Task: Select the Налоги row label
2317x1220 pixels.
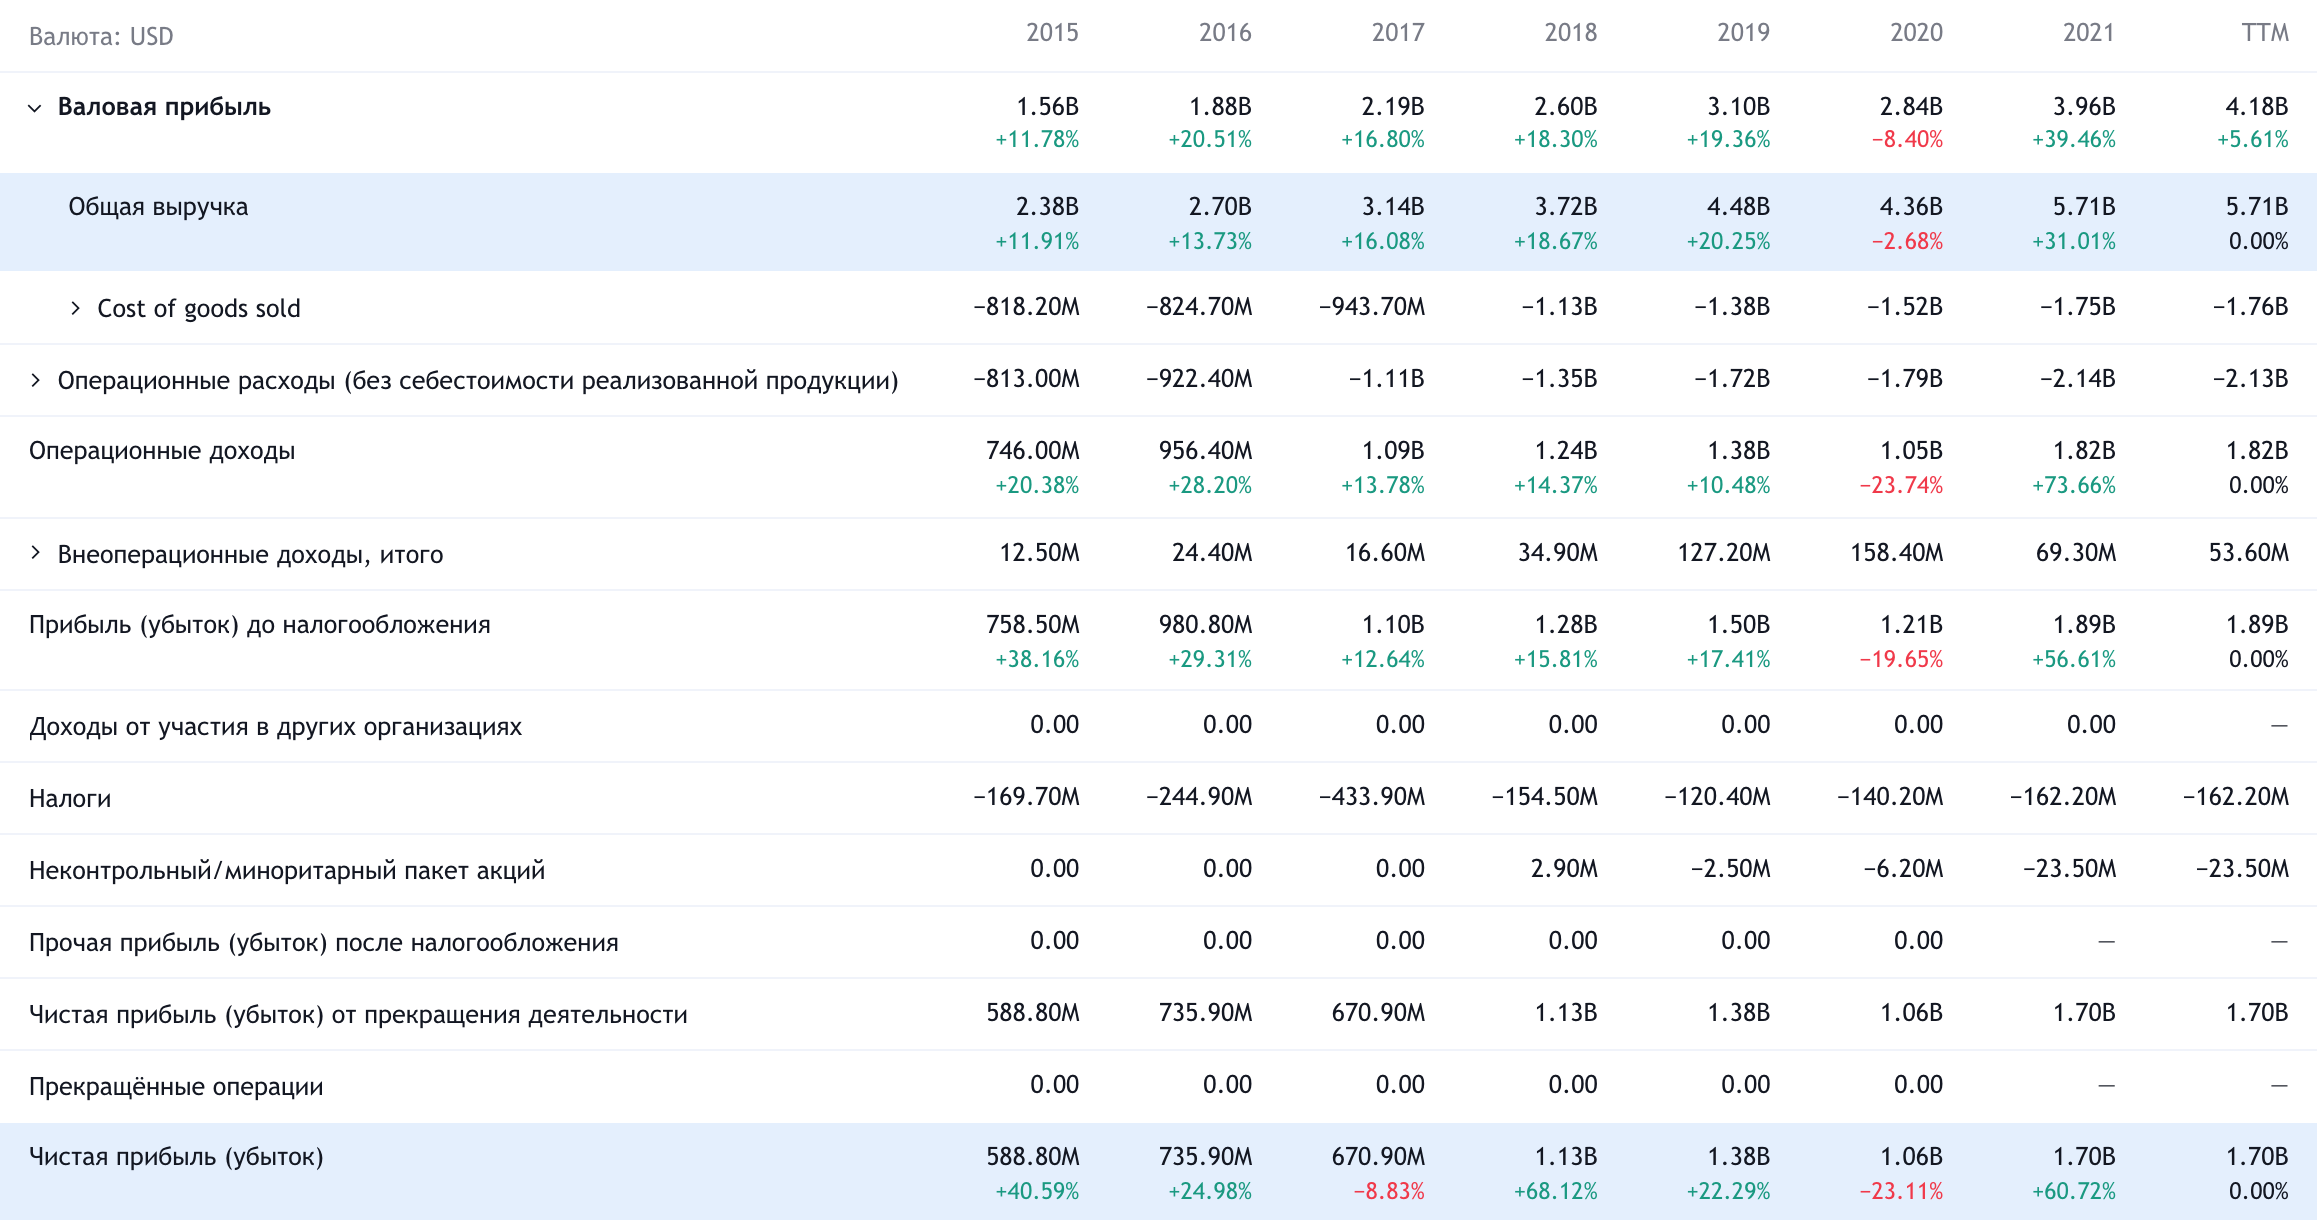Action: pos(70,798)
